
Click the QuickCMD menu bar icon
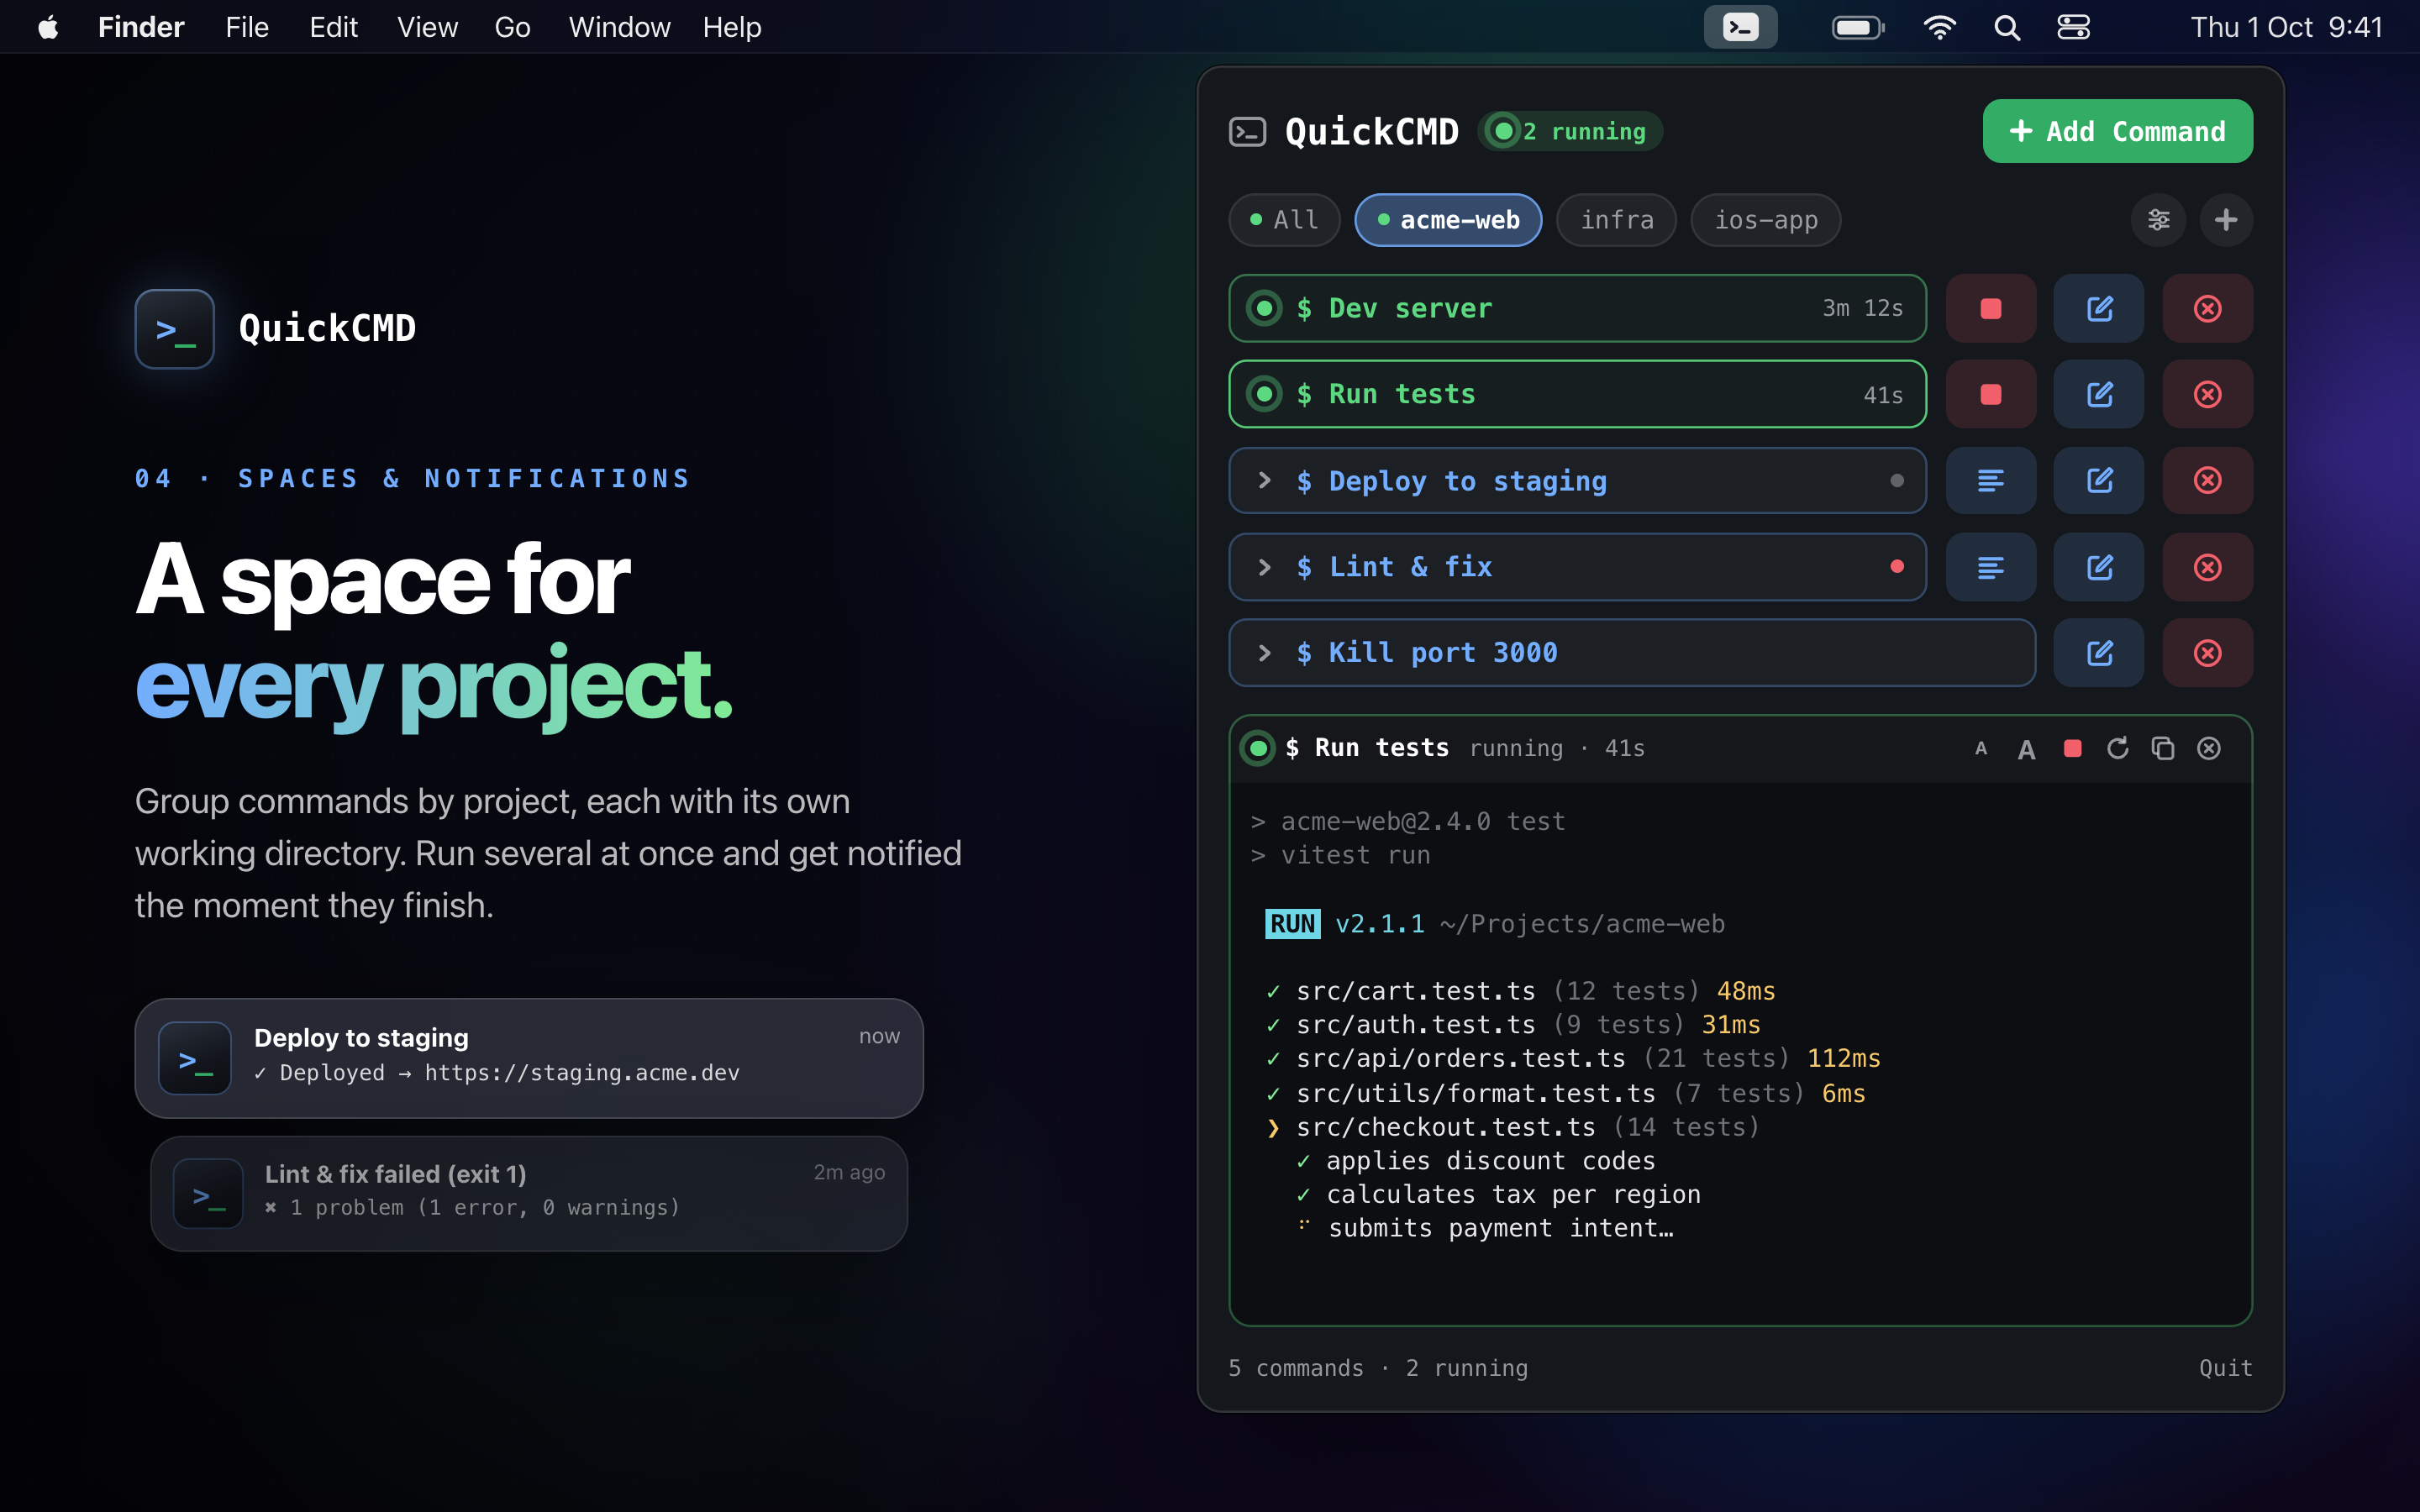coord(1740,27)
